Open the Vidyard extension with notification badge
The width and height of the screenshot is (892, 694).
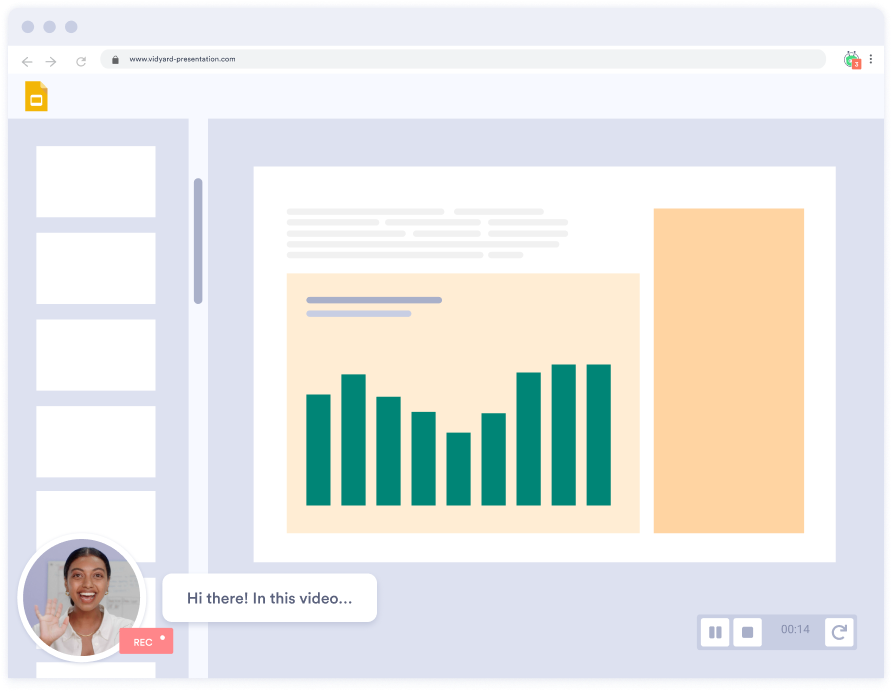point(850,59)
